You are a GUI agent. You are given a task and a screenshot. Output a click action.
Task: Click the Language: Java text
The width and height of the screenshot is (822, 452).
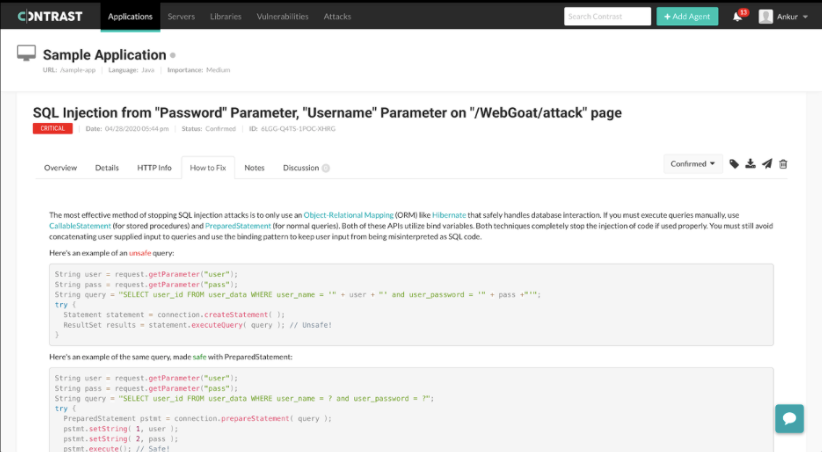pos(131,70)
